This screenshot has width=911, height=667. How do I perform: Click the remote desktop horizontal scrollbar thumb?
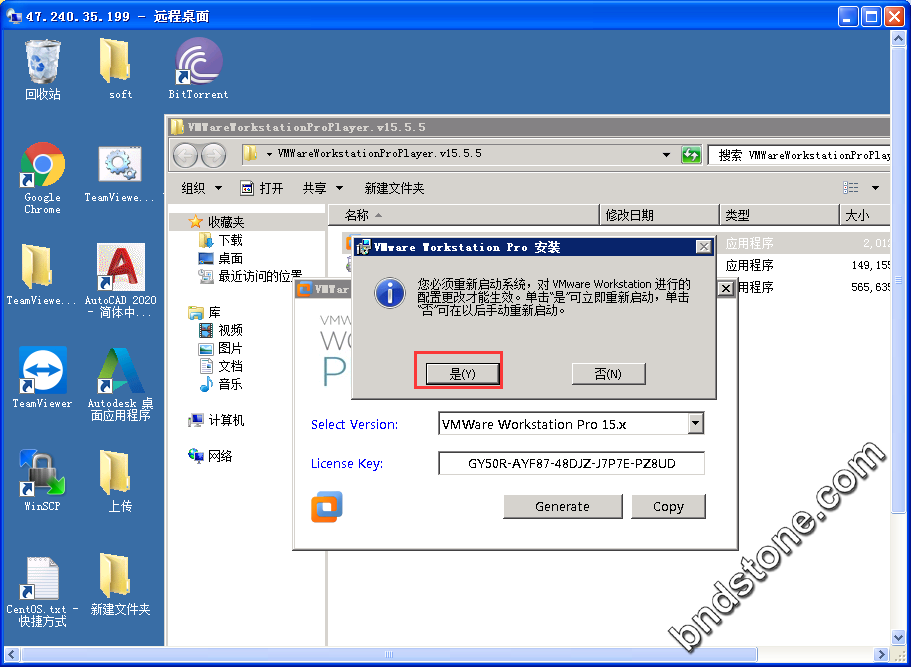coord(389,654)
